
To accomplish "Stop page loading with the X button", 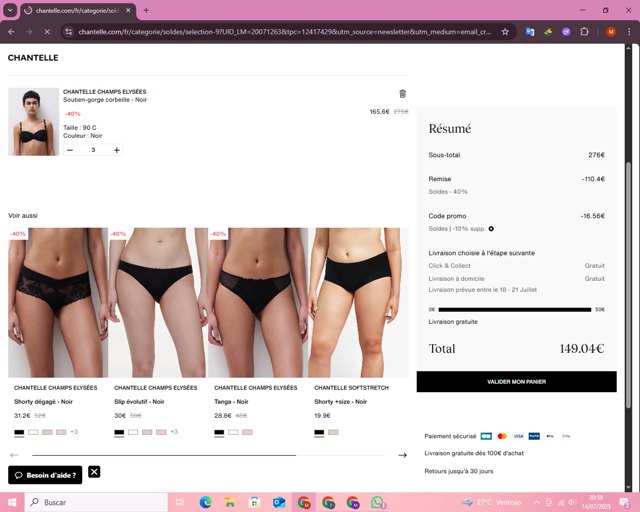I will click(x=47, y=31).
